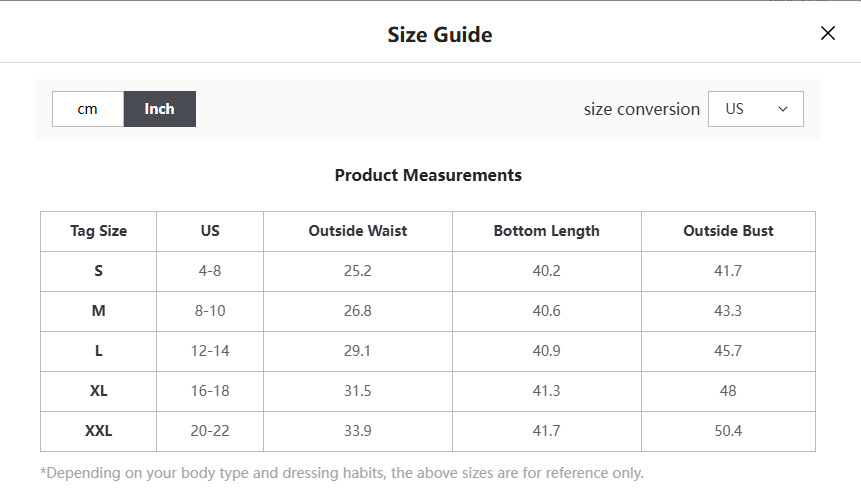Viewport: 861px width, 501px height.
Task: Select the XXL tag size row
Action: coord(428,432)
